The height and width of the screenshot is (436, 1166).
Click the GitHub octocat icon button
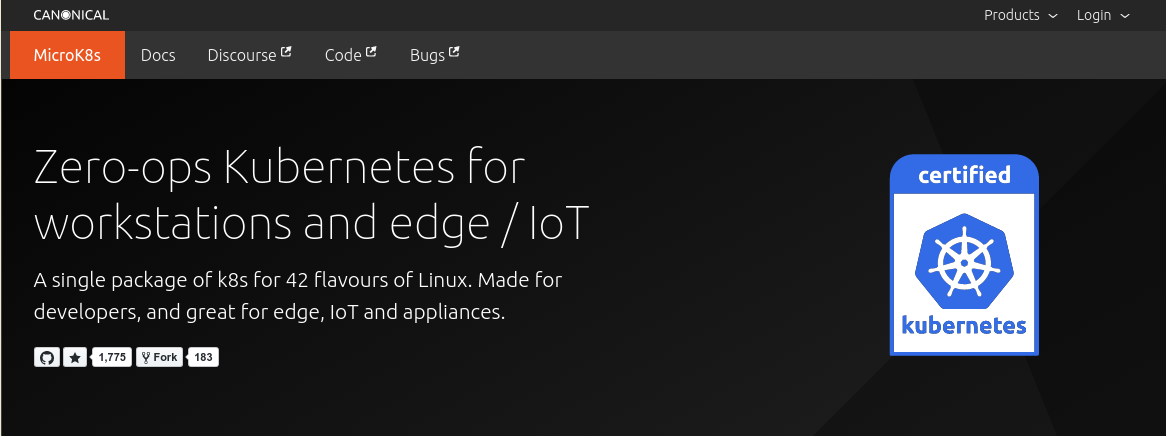click(x=46, y=357)
